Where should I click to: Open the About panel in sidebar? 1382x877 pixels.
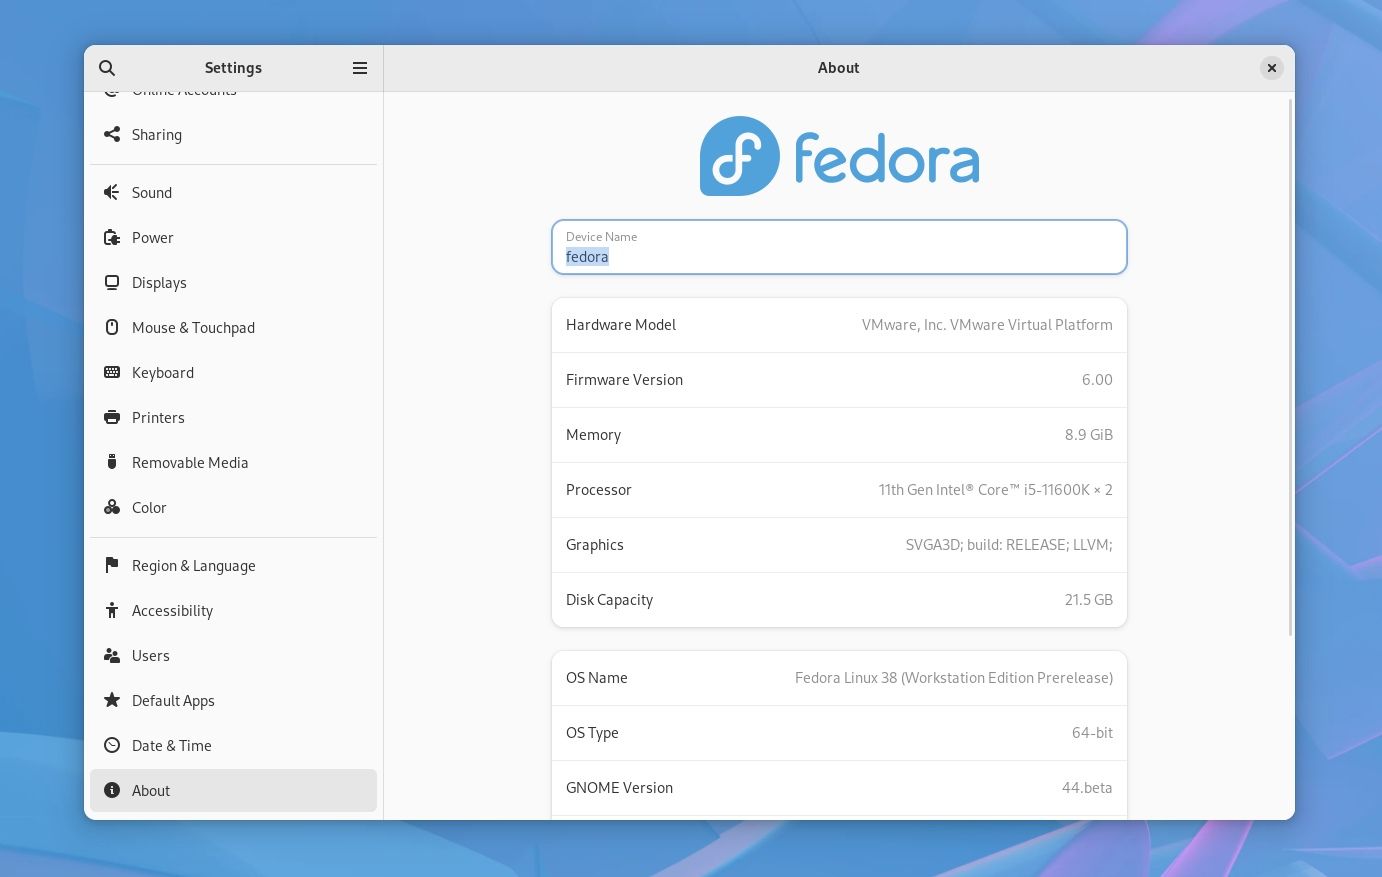pos(151,790)
